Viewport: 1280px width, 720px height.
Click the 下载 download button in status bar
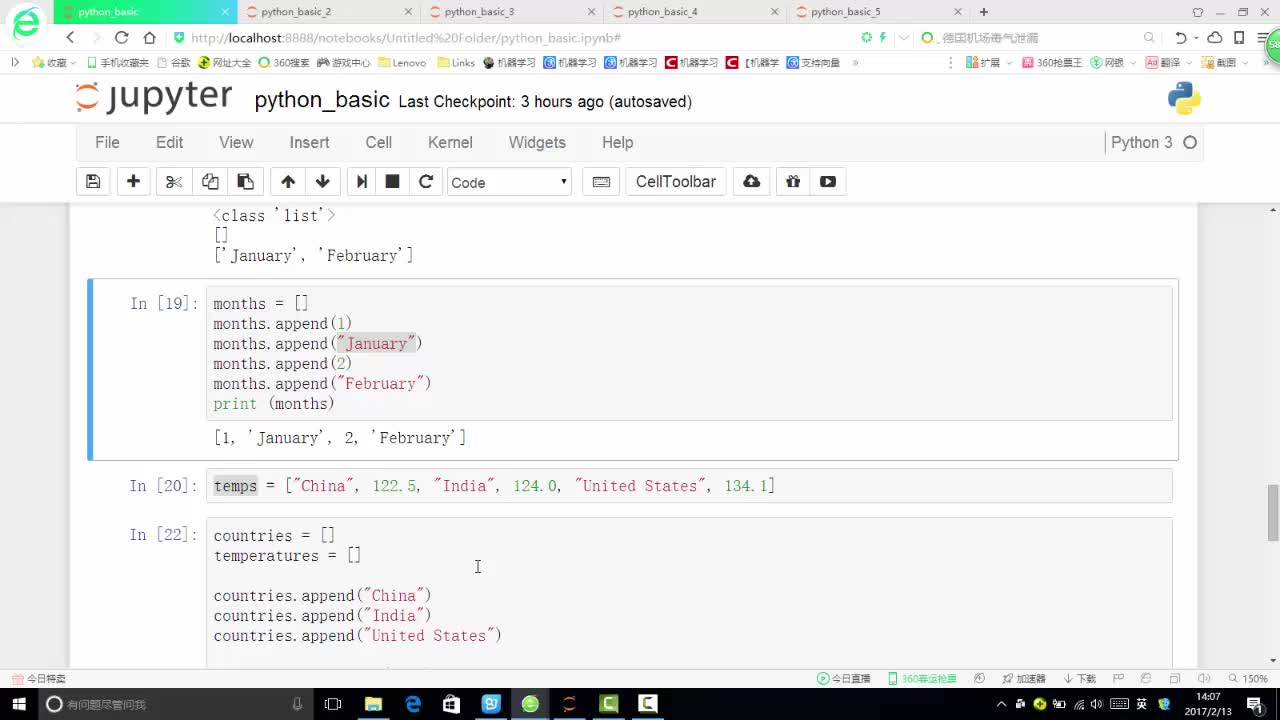tap(1080, 678)
